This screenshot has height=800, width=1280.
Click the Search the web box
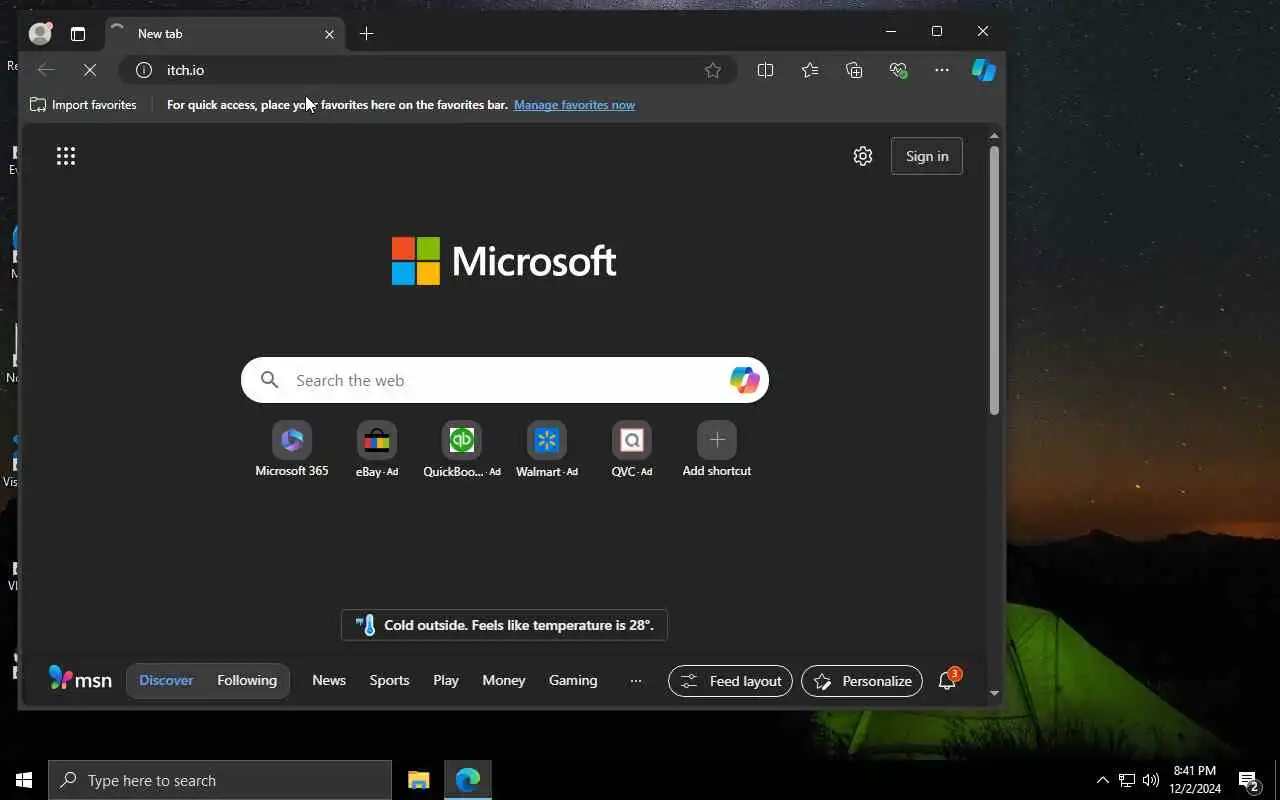505,380
